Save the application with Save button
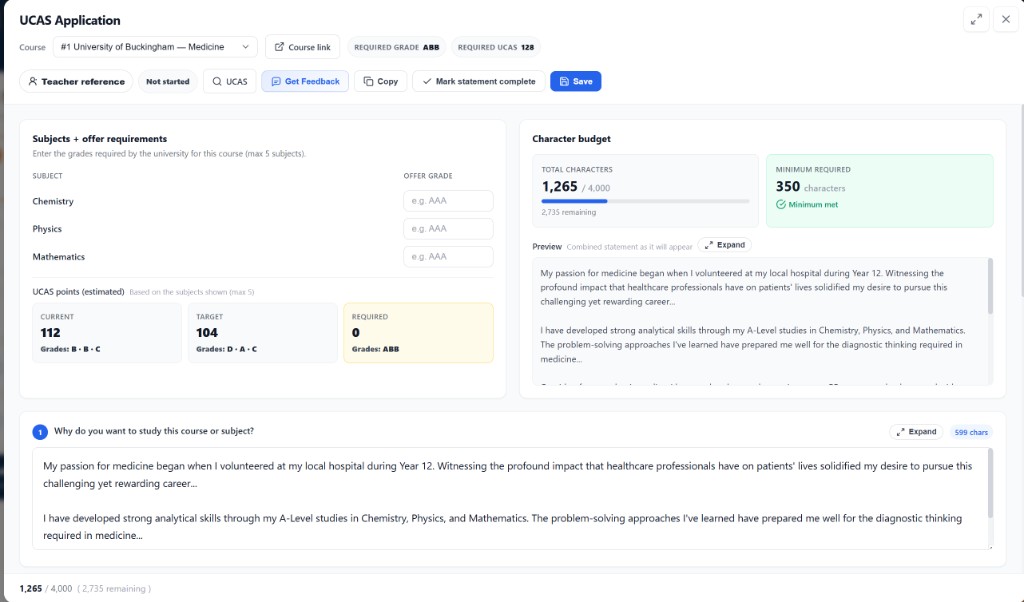 575,82
